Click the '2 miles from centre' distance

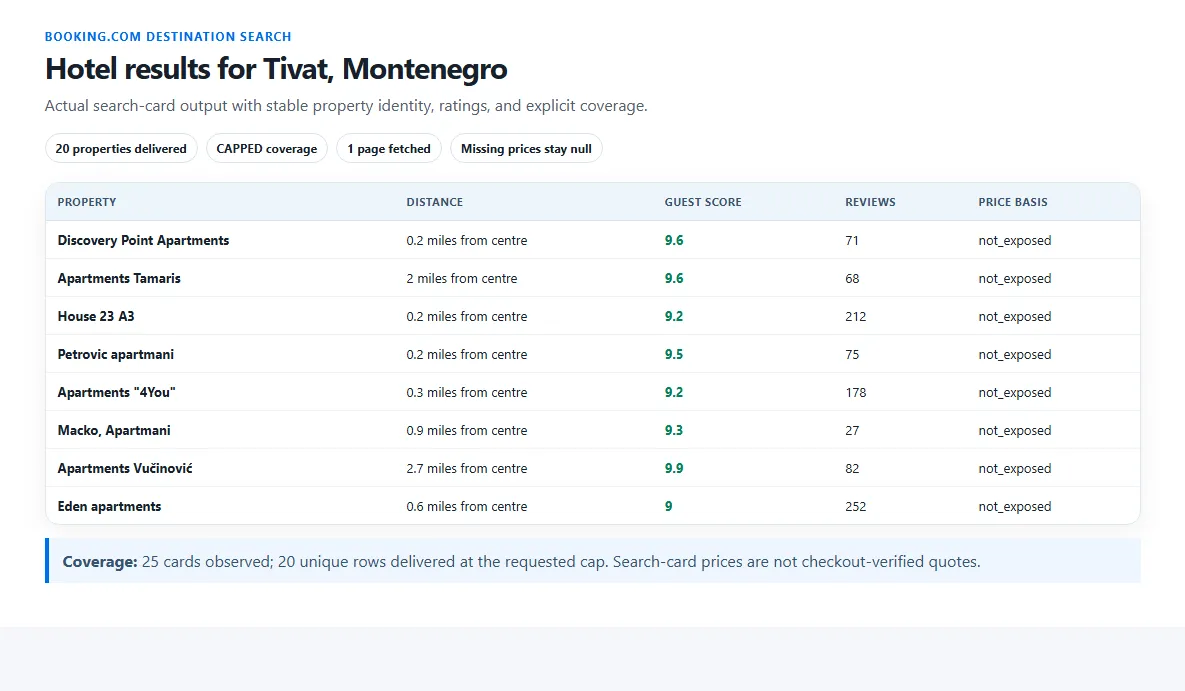(462, 278)
